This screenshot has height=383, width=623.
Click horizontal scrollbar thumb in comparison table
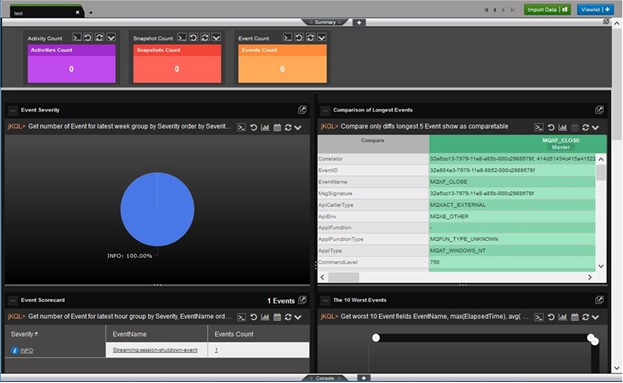[x=344, y=277]
